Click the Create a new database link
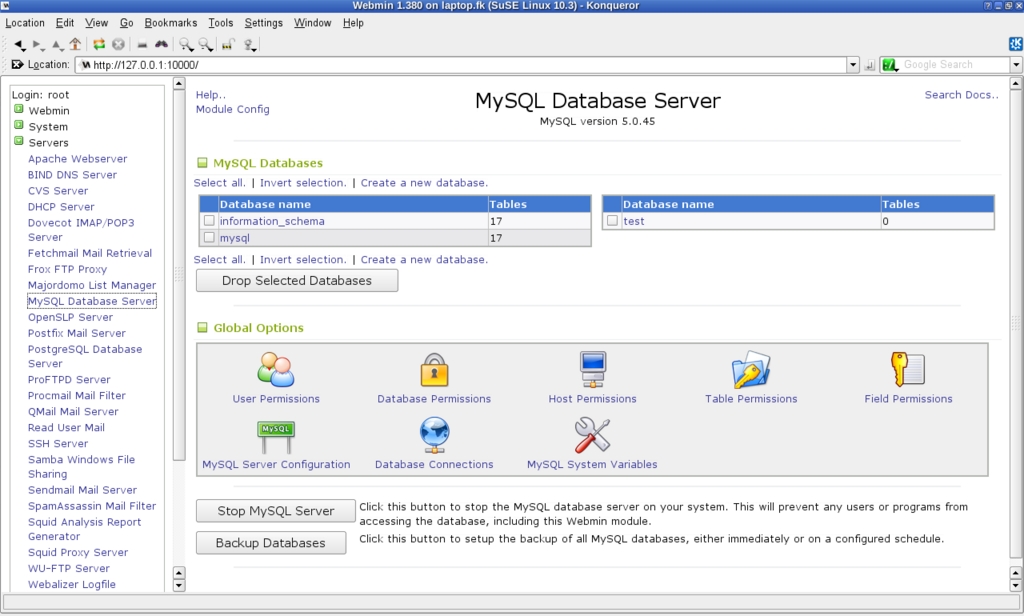 424,183
